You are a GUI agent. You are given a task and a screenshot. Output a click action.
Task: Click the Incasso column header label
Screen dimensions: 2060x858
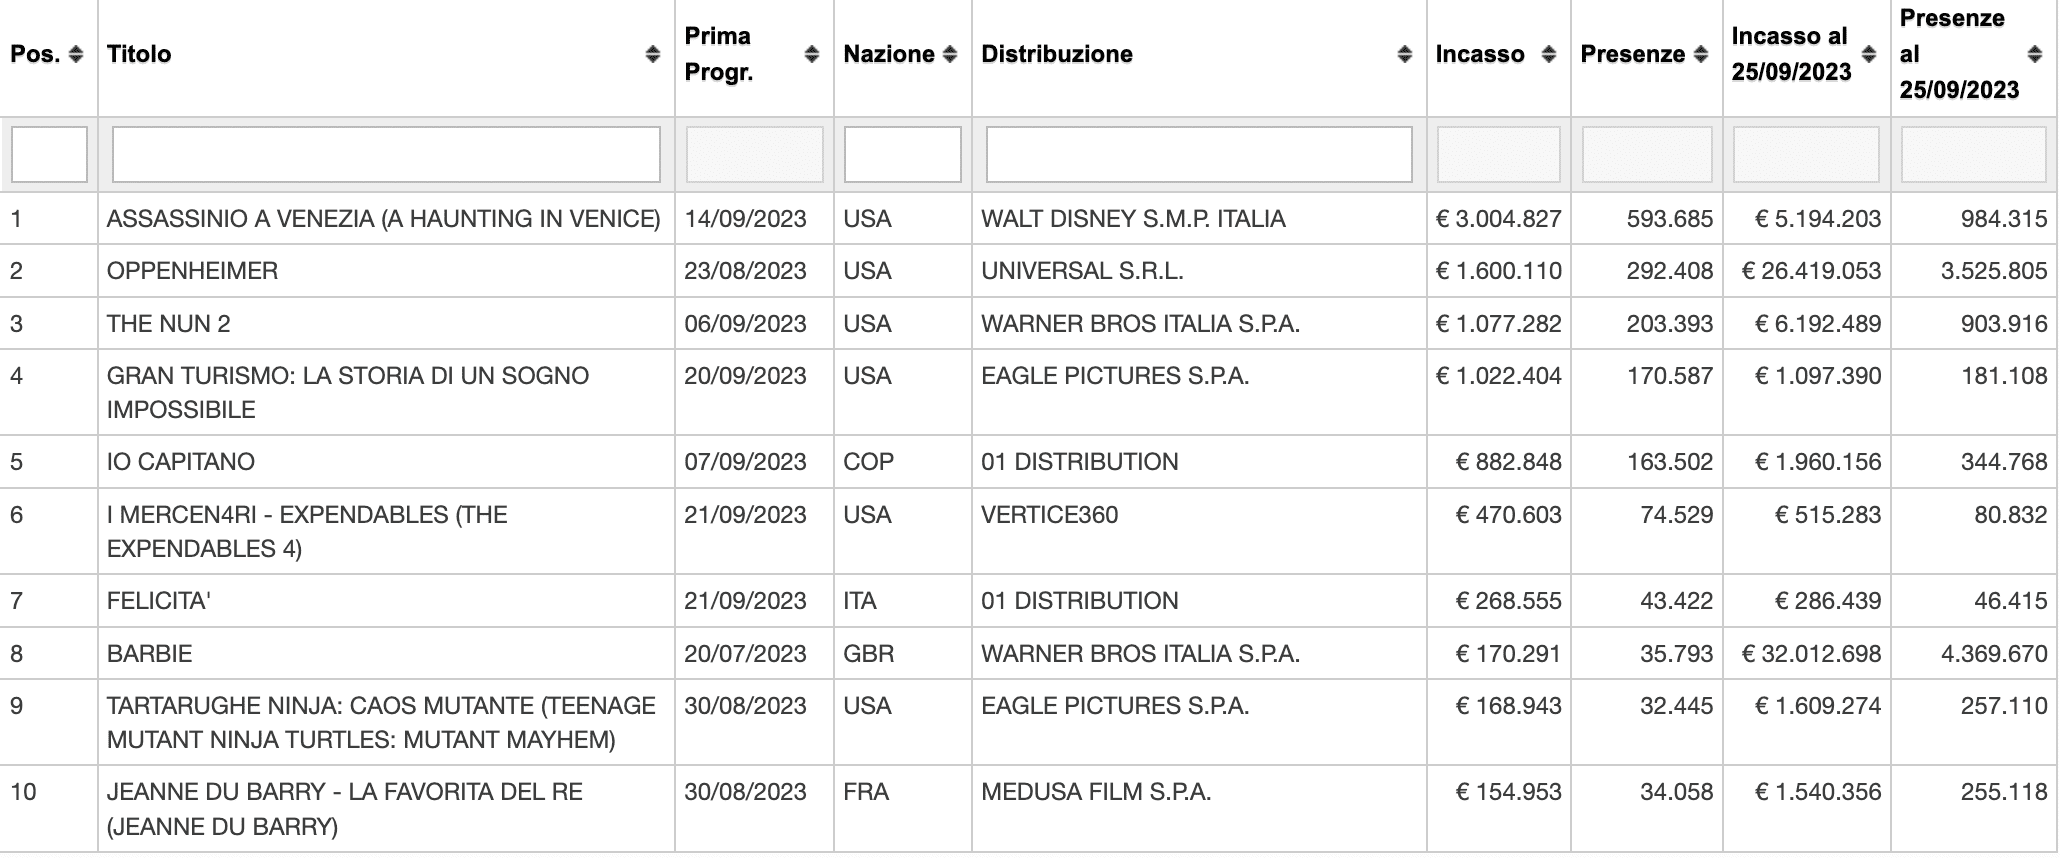tap(1480, 54)
